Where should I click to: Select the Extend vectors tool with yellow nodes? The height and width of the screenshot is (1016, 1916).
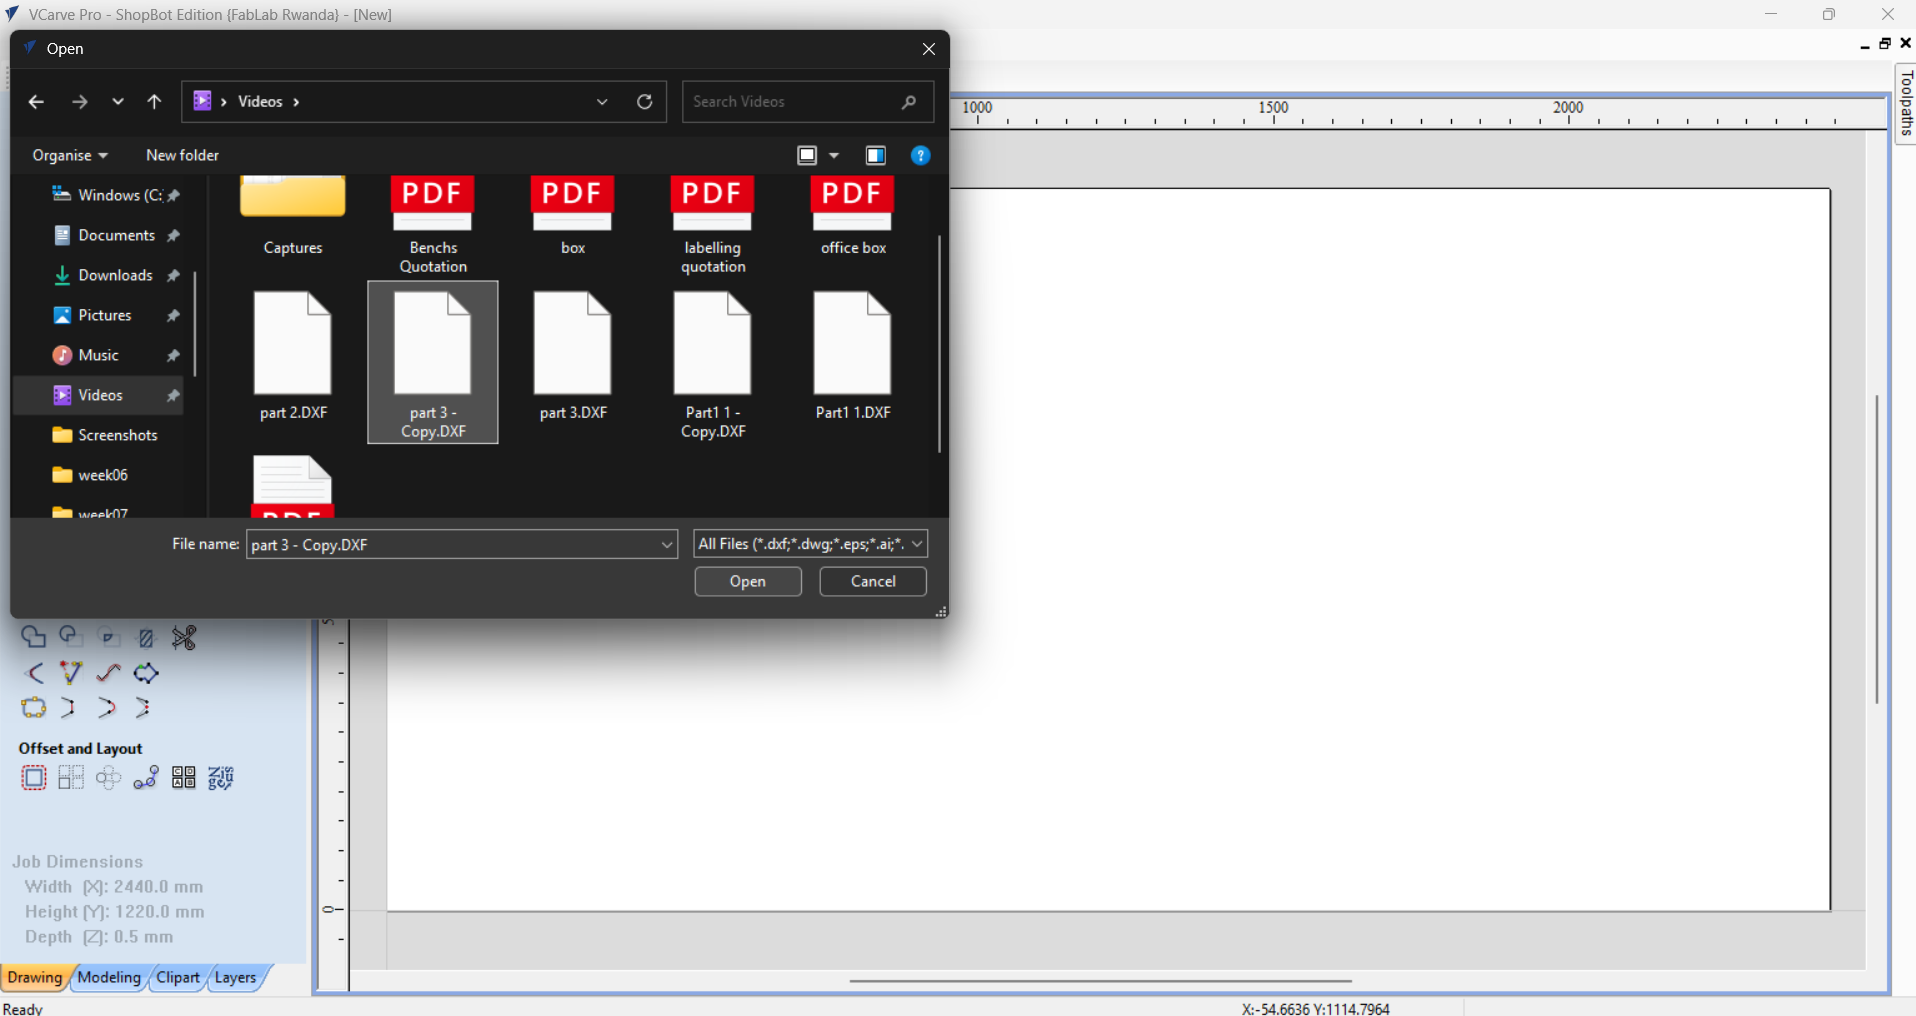(70, 673)
